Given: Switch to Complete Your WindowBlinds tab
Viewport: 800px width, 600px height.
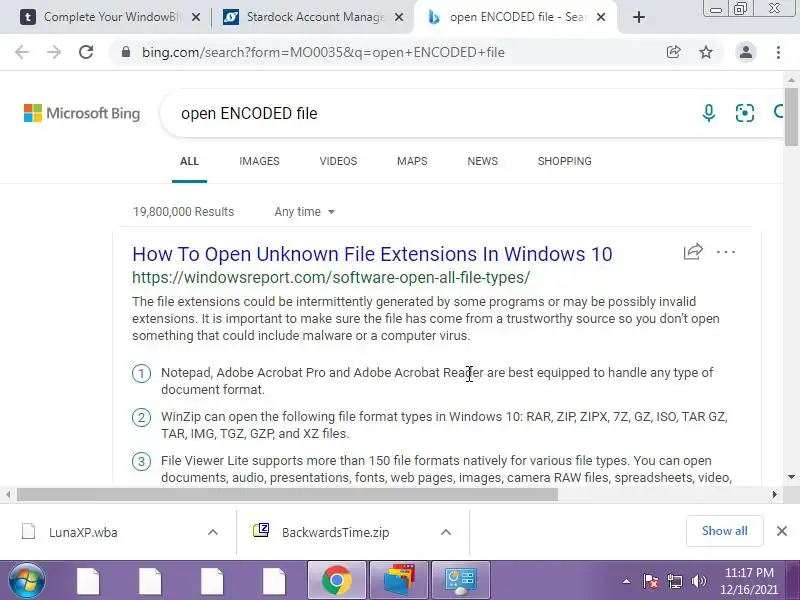Looking at the screenshot, I should click(x=110, y=17).
